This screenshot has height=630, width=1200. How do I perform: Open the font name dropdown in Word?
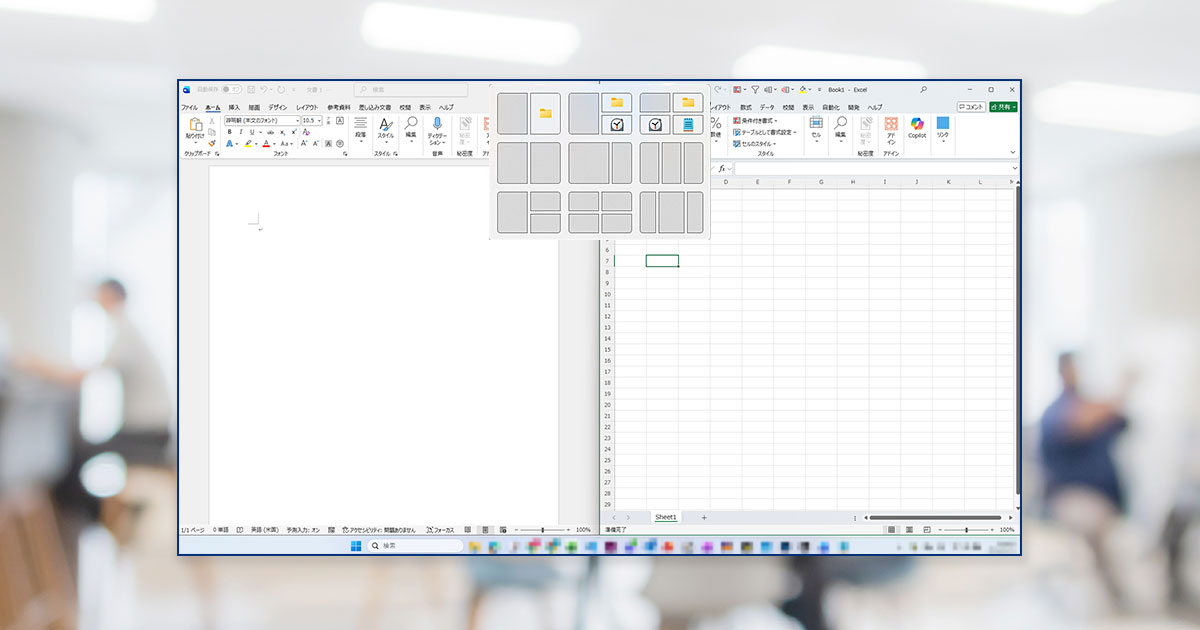[297, 120]
